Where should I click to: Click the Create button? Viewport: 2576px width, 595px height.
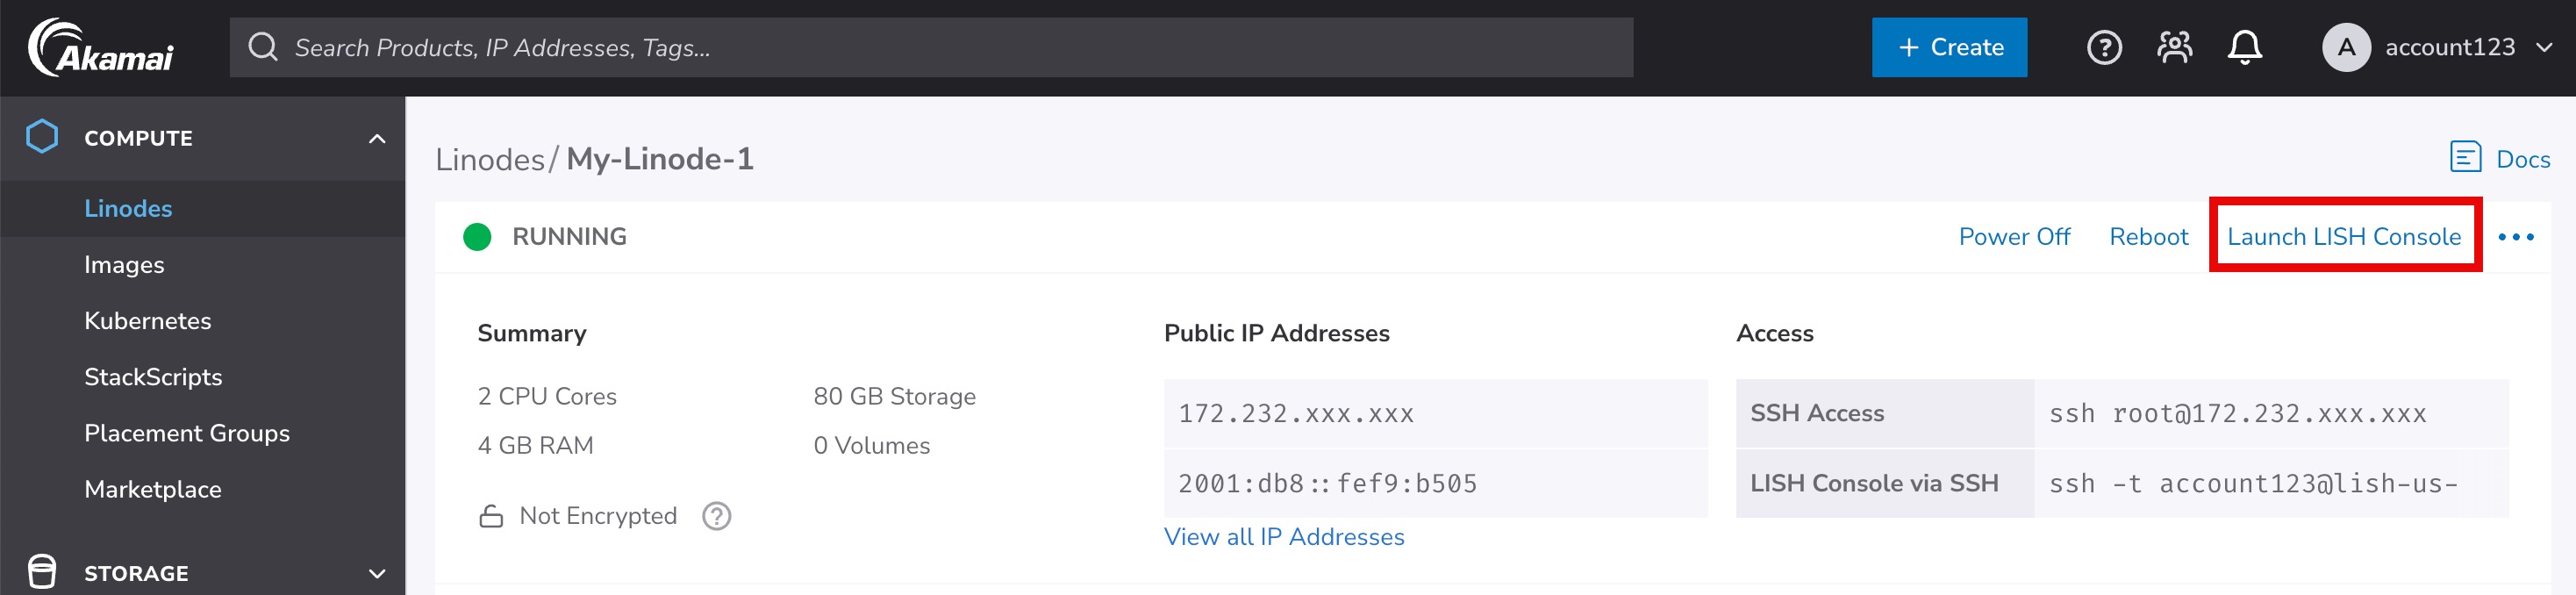coord(1949,47)
